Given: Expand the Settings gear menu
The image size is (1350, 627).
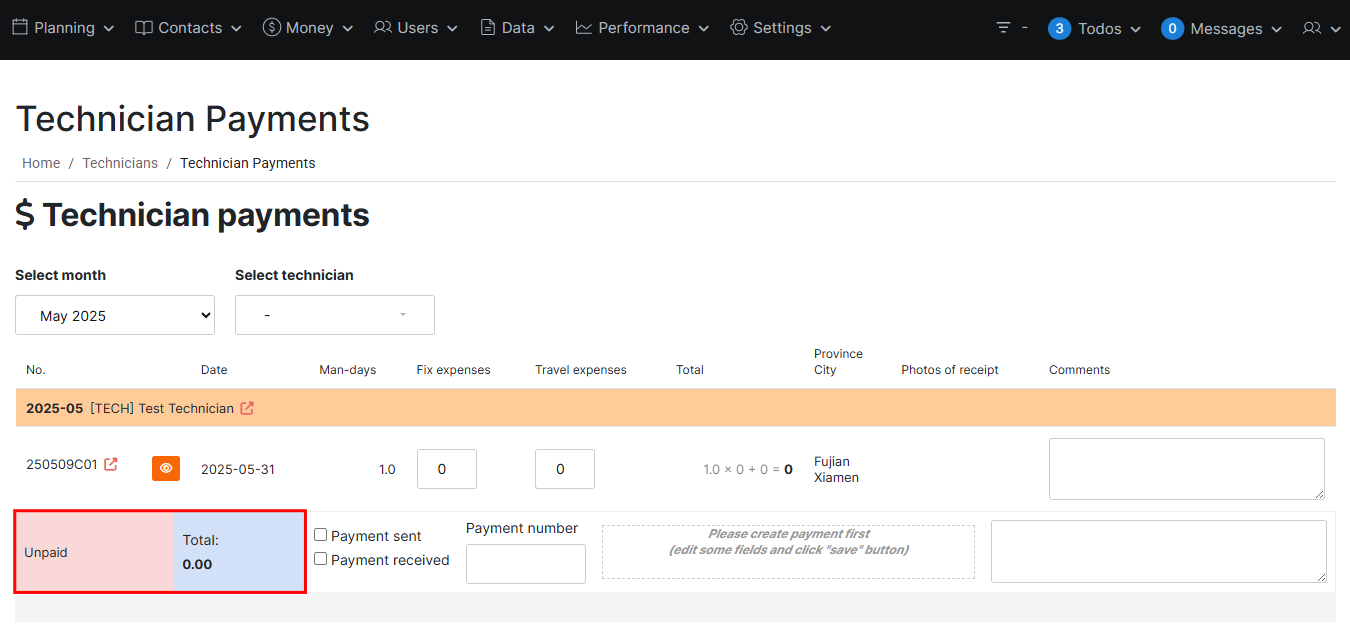Looking at the screenshot, I should coord(781,28).
